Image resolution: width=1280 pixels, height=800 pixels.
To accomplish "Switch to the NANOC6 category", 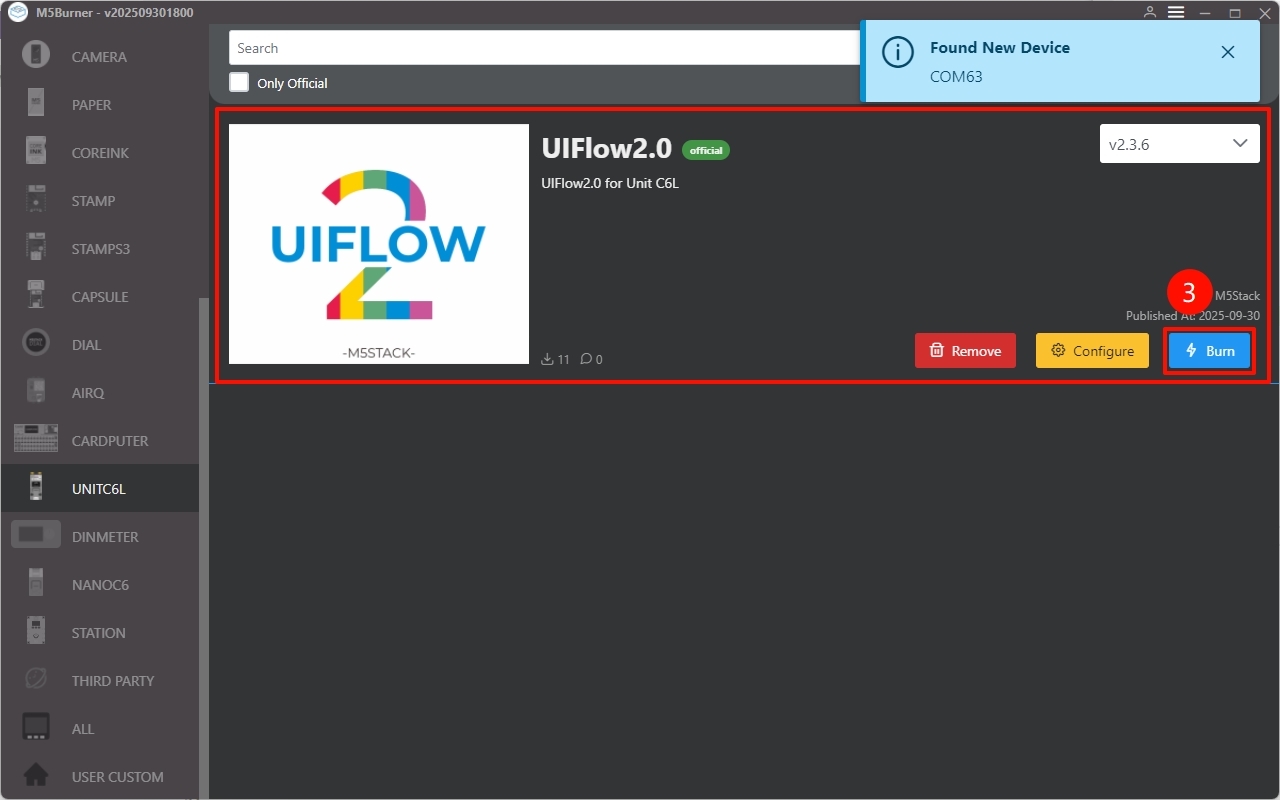I will pyautogui.click(x=100, y=585).
